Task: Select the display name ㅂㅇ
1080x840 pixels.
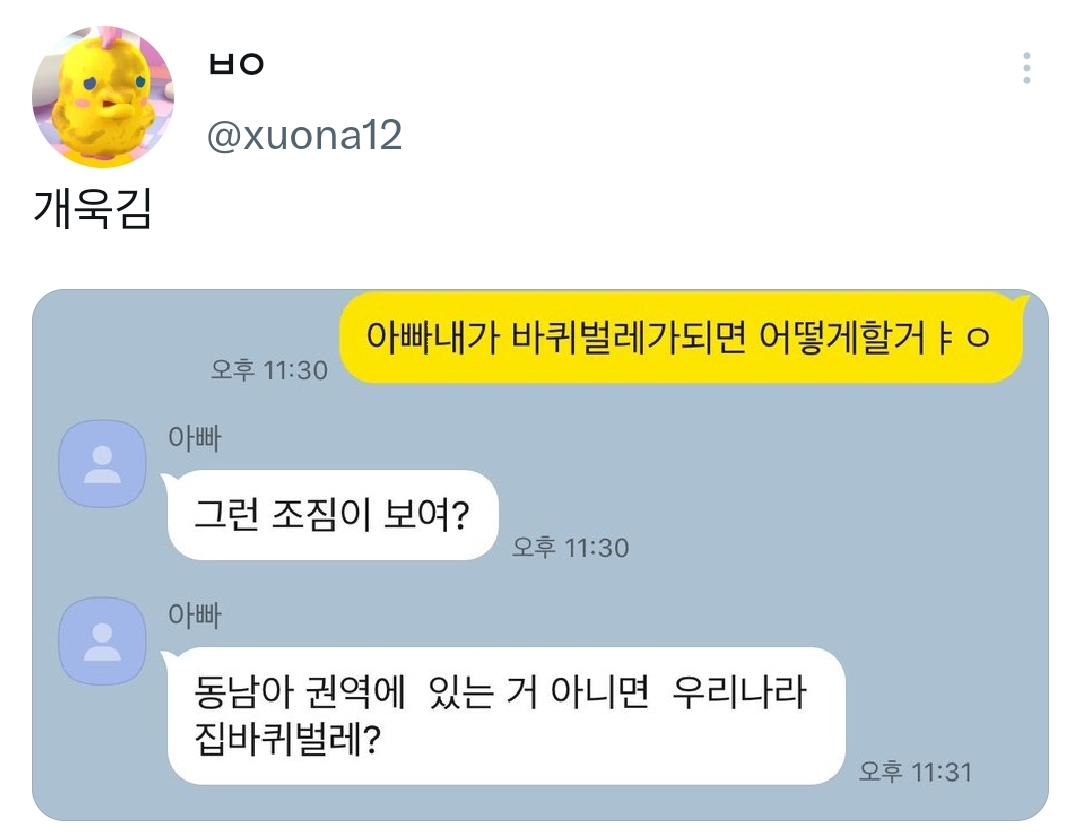Action: (x=236, y=64)
